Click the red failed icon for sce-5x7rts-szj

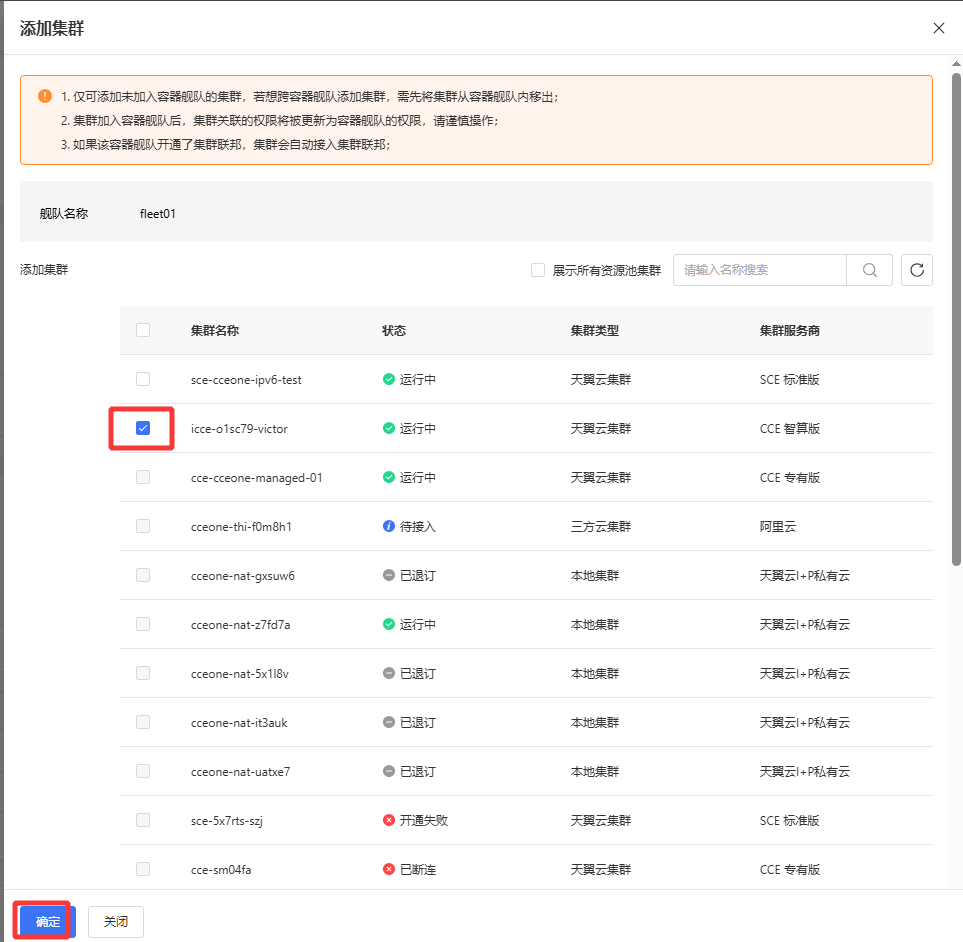[389, 820]
